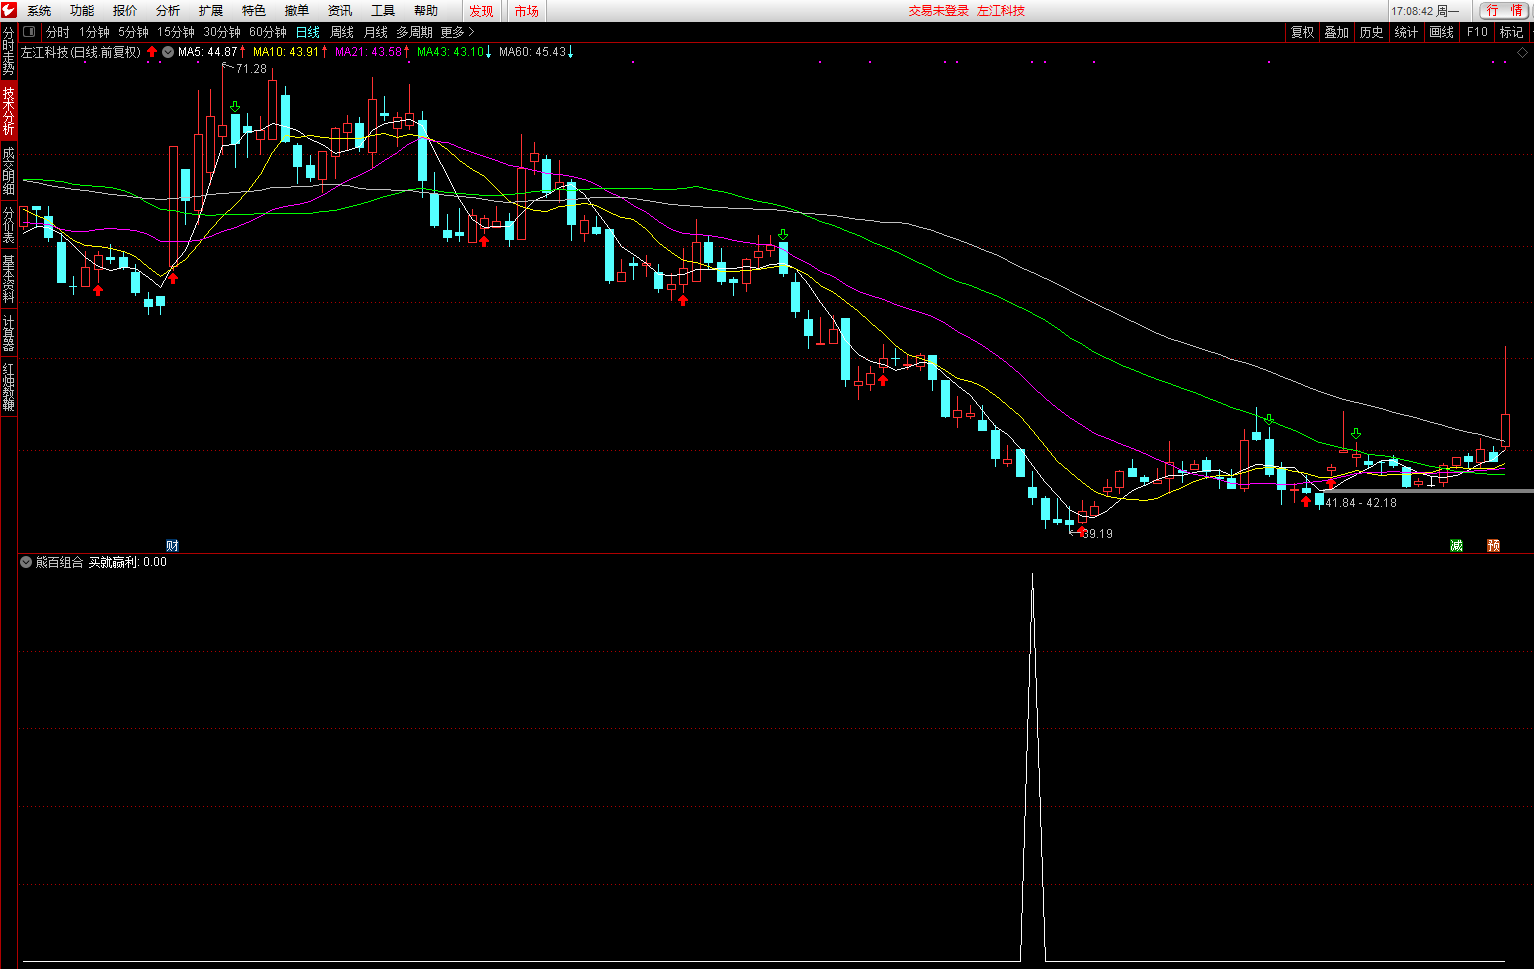Open the 特色 menu
The height and width of the screenshot is (969, 1534).
(254, 11)
